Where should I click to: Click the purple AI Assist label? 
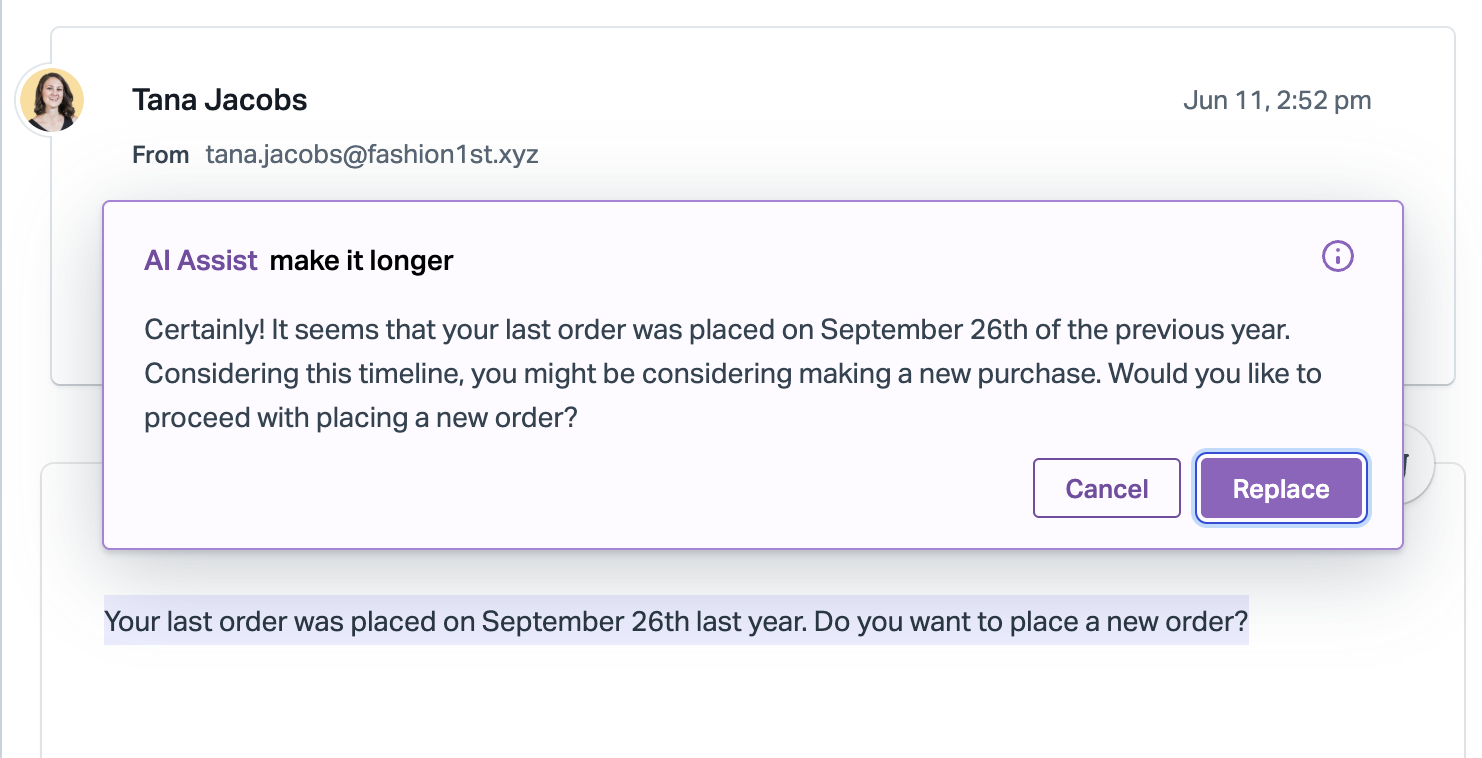(x=201, y=261)
